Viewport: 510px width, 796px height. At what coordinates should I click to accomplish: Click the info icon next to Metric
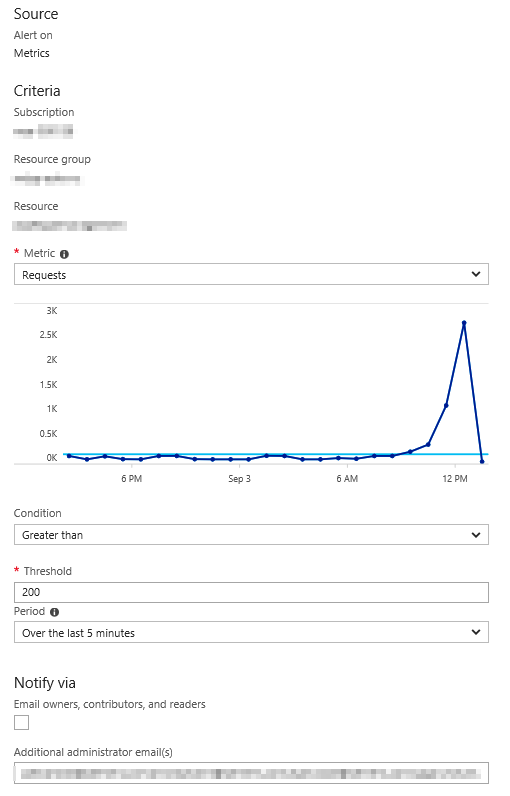tap(64, 254)
